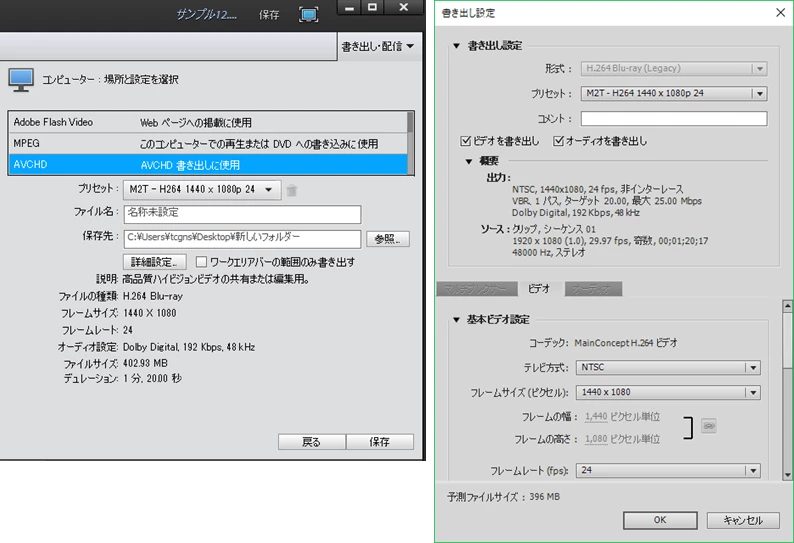Click the フレームの高さ 1,080 value
Image resolution: width=794 pixels, height=543 pixels.
(x=596, y=439)
